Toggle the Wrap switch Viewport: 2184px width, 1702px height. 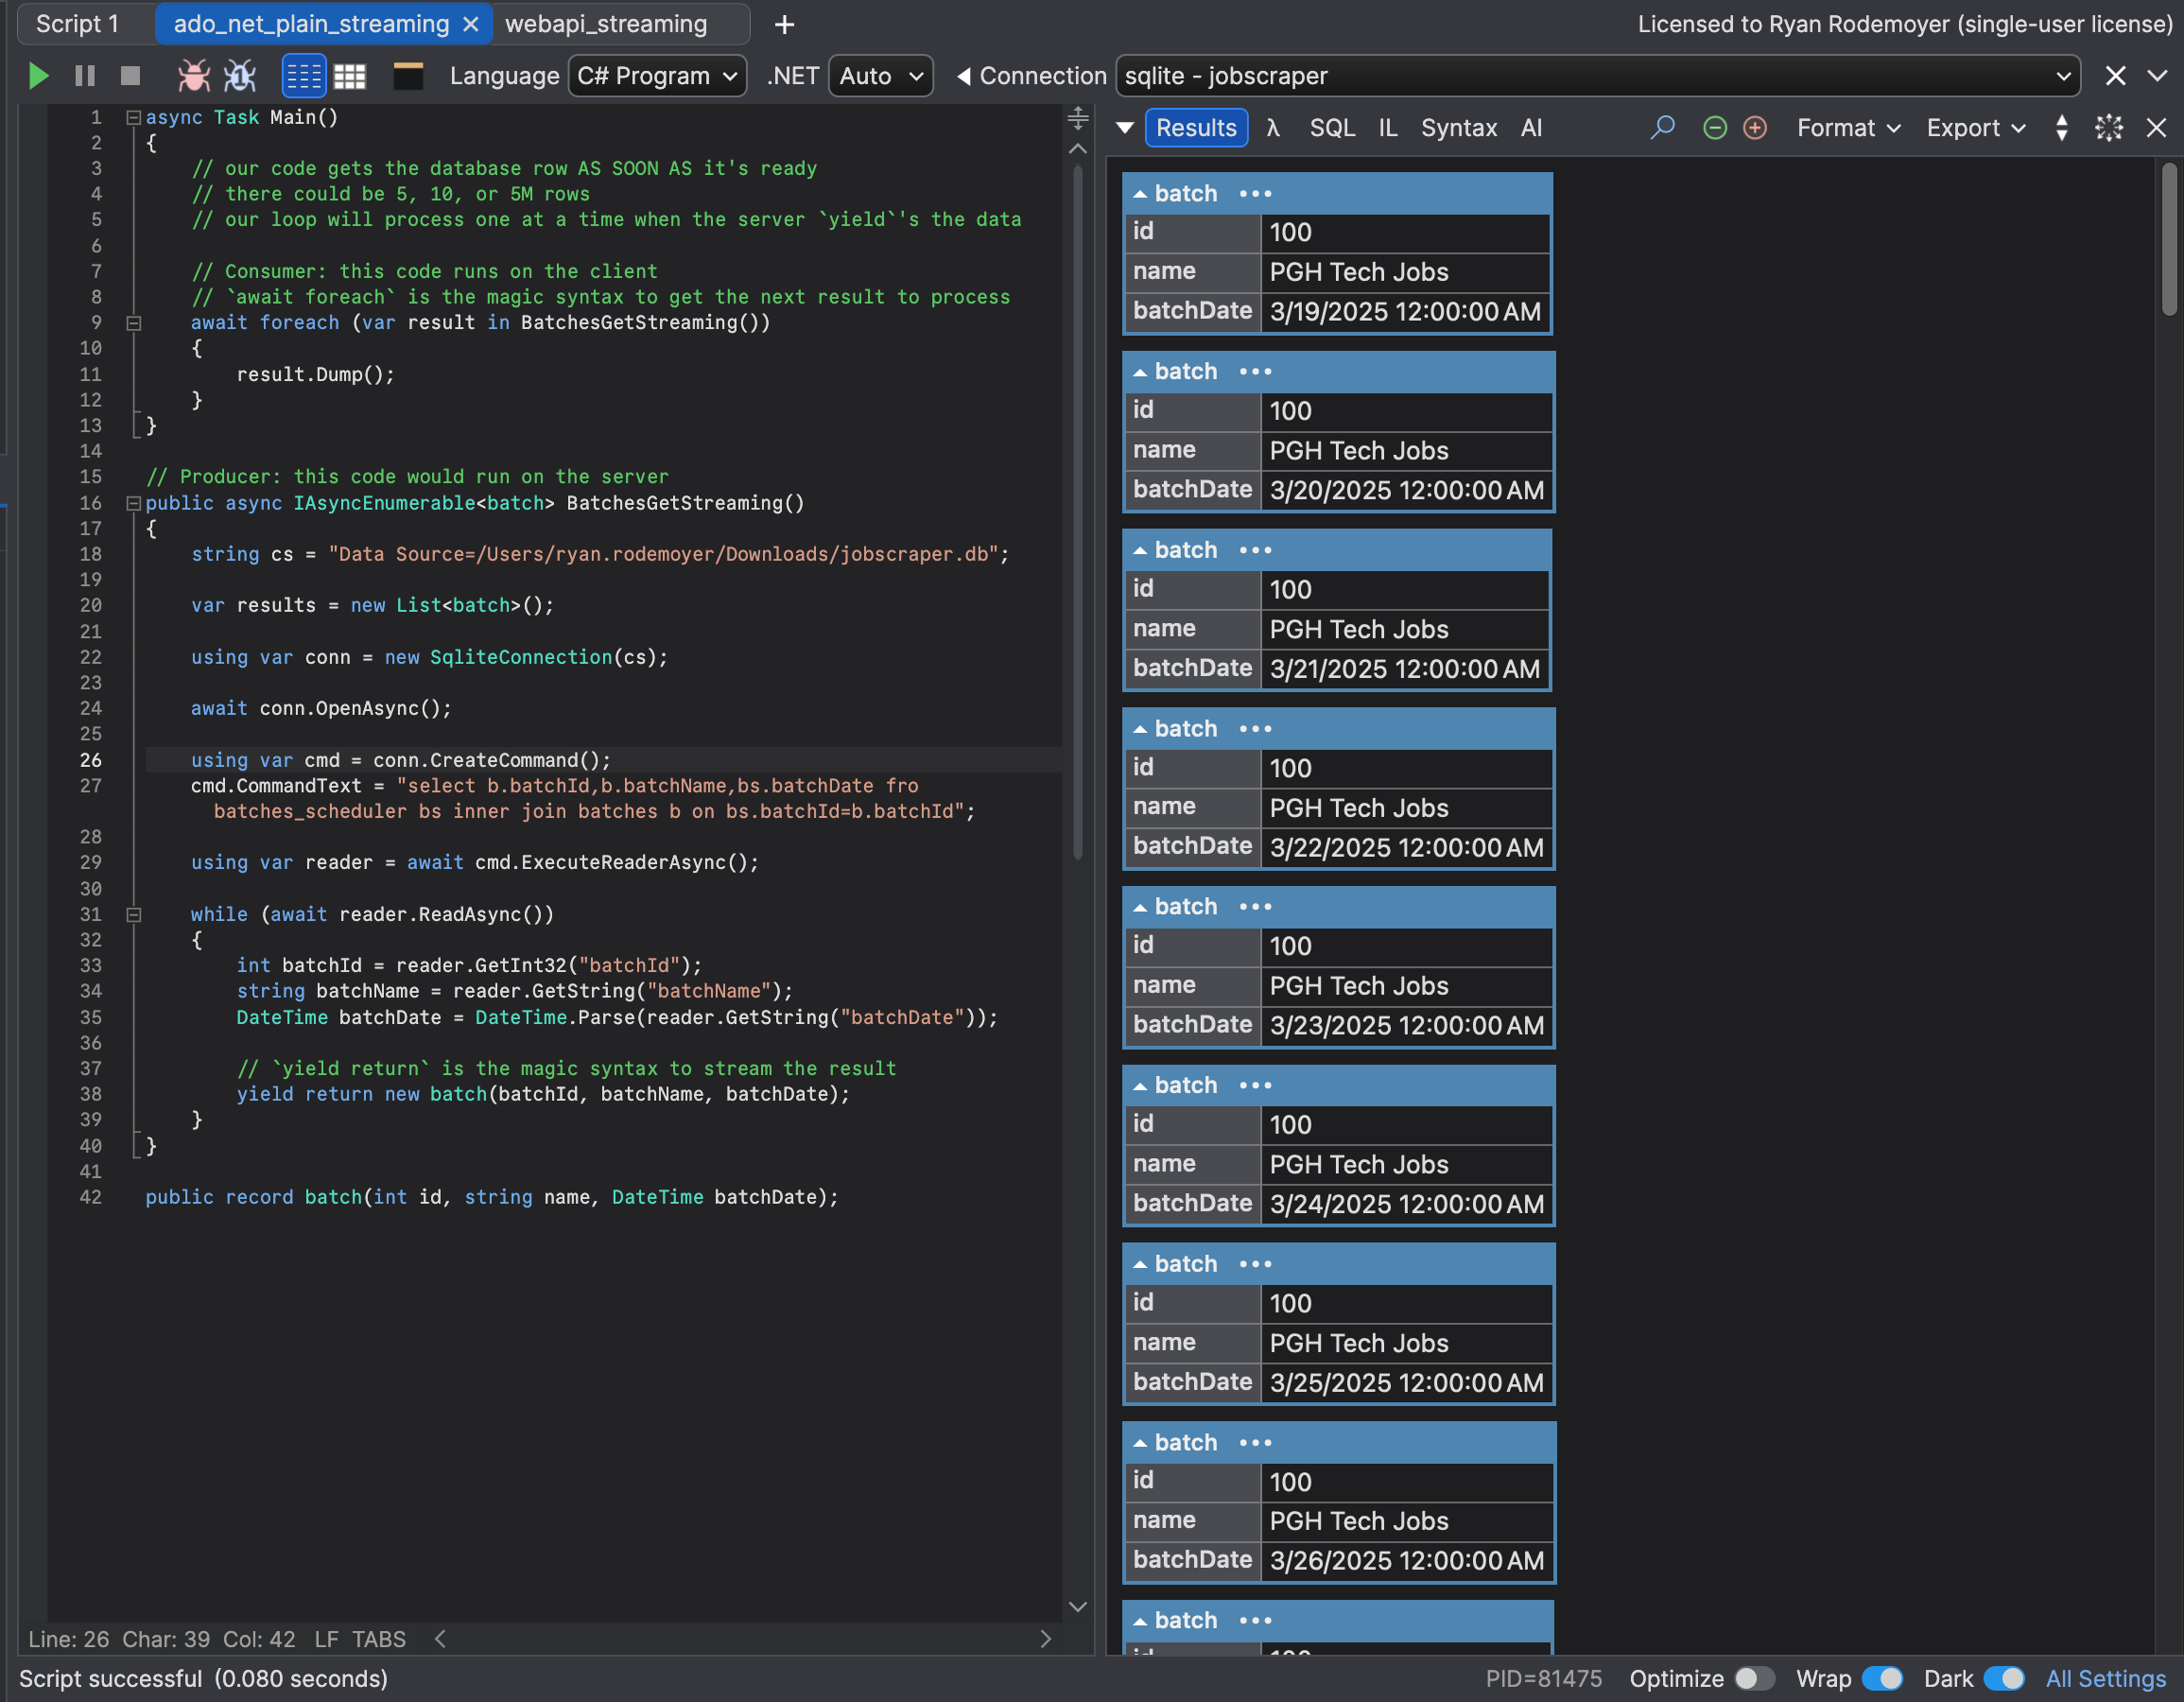(1882, 1679)
